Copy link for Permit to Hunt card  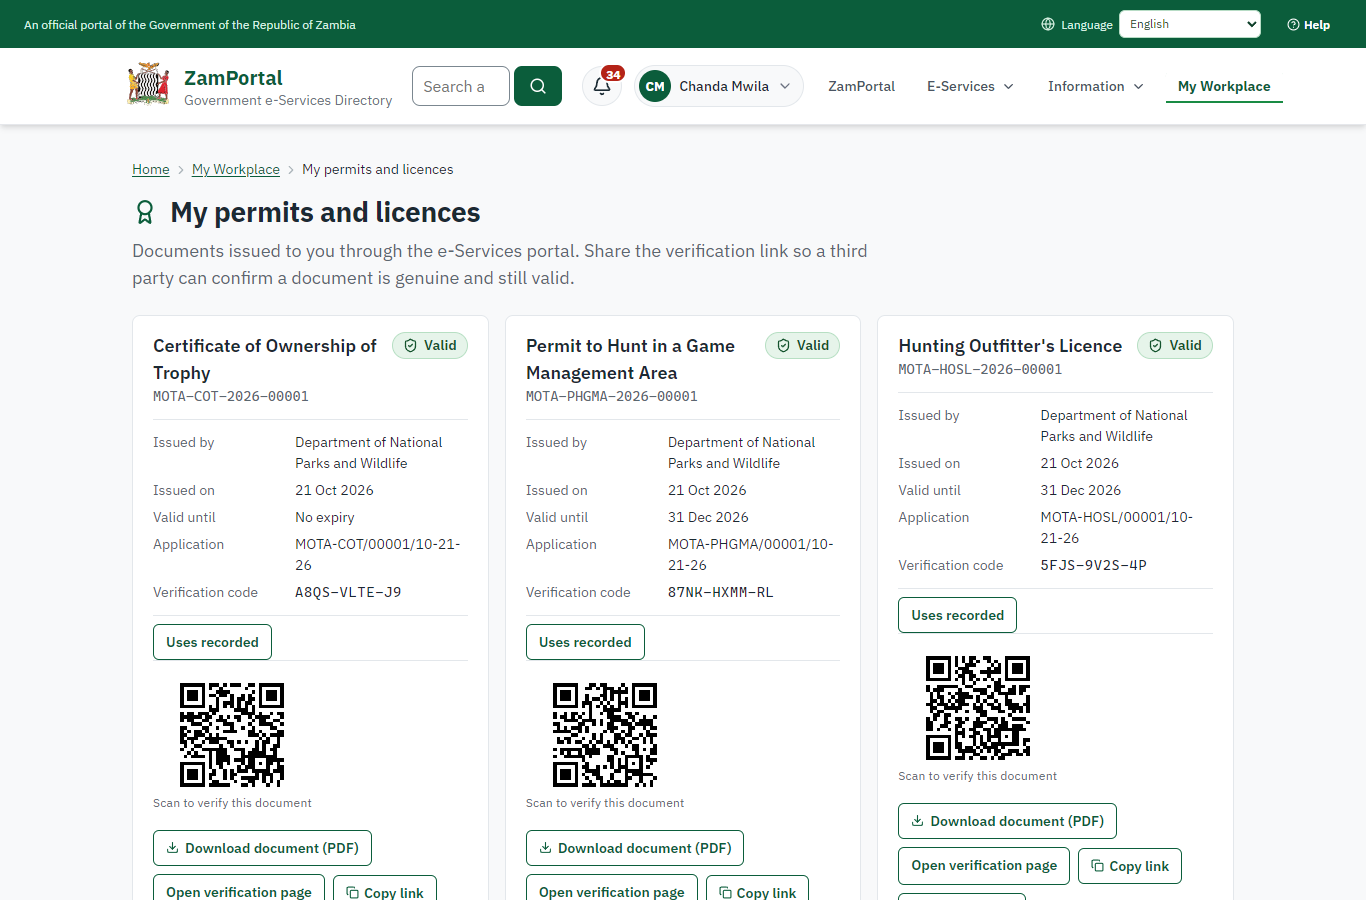[757, 888]
